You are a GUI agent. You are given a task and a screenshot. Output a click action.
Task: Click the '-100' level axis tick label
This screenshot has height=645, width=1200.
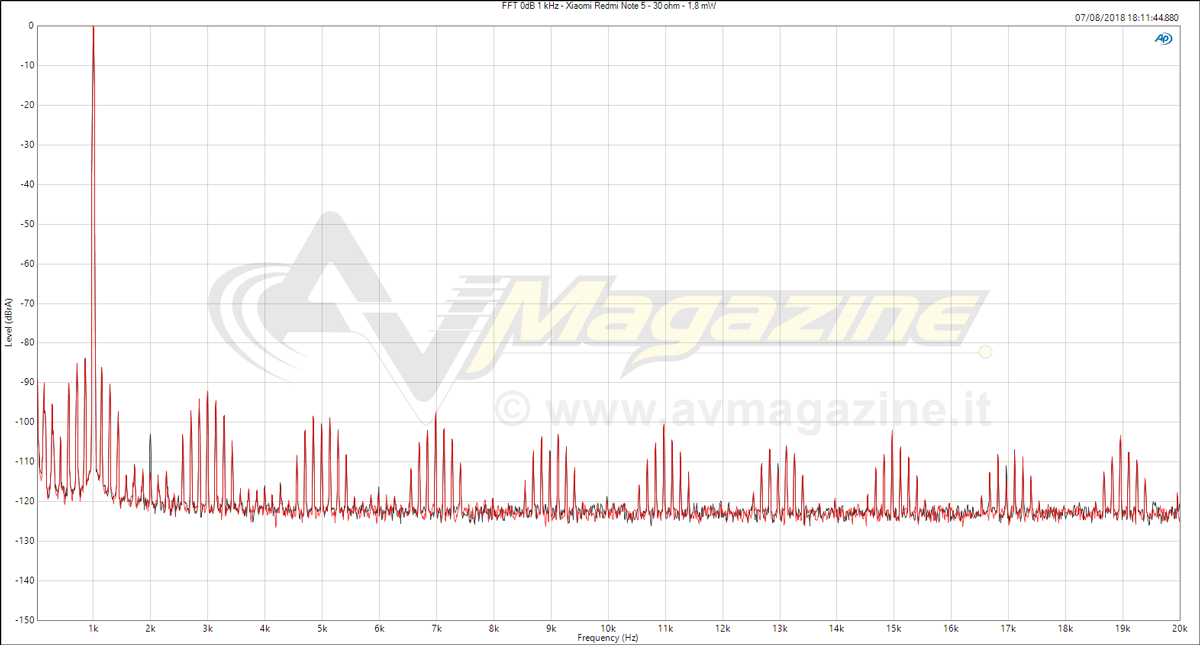[25, 422]
